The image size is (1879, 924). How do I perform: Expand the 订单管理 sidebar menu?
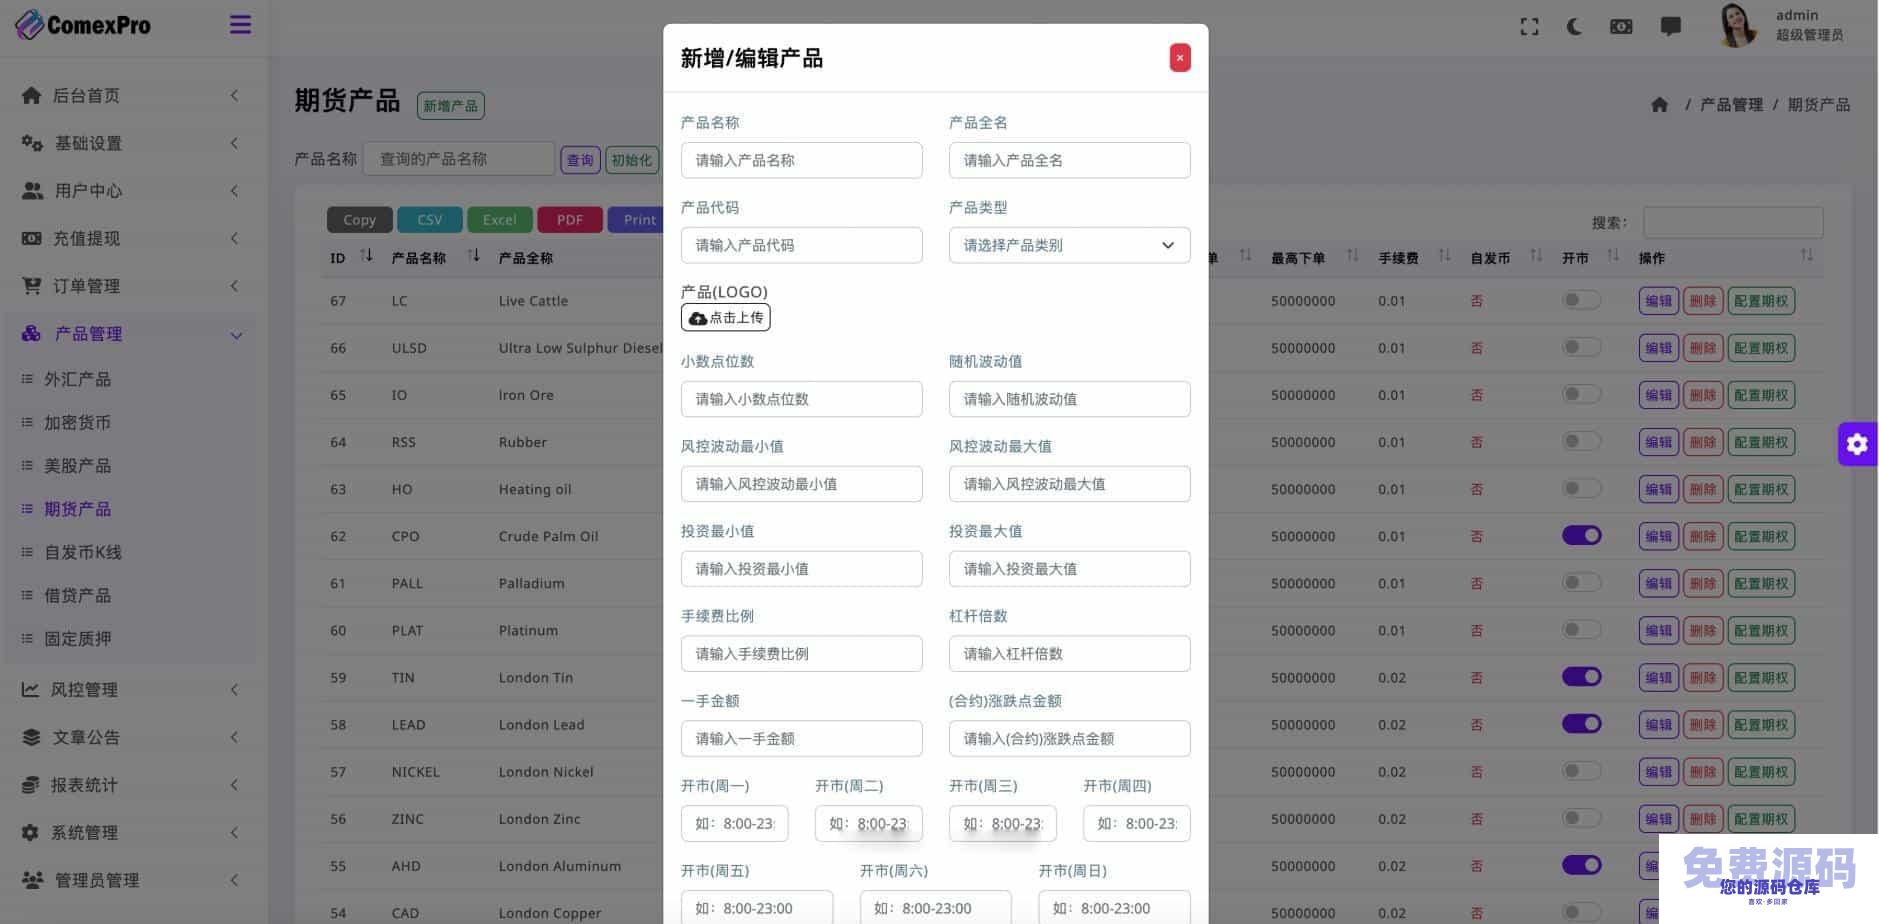[130, 286]
